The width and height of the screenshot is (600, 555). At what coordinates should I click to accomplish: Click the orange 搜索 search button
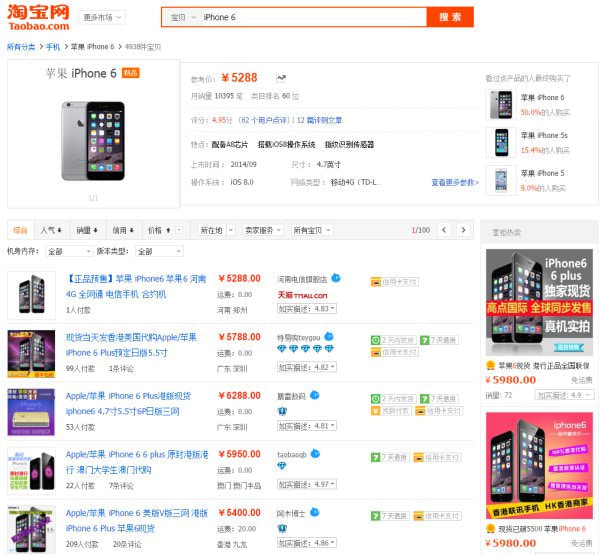[x=450, y=17]
